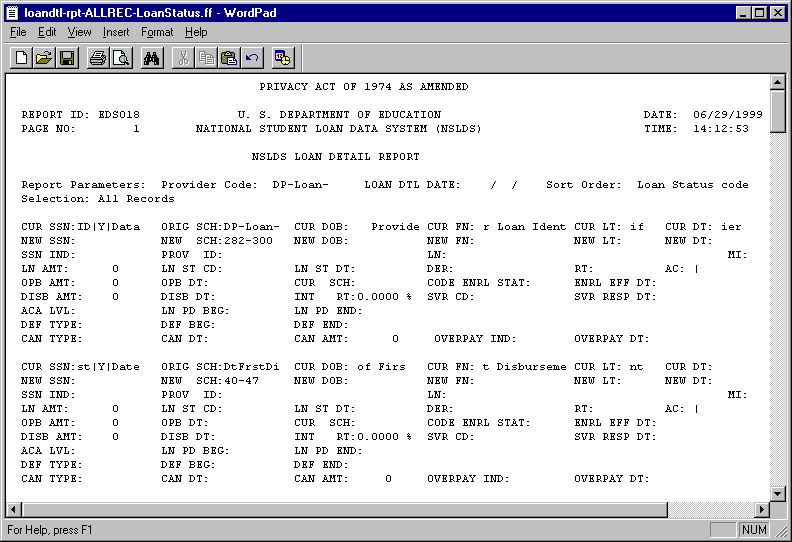The height and width of the screenshot is (542, 792).
Task: Open the Format menu
Action: pos(157,32)
